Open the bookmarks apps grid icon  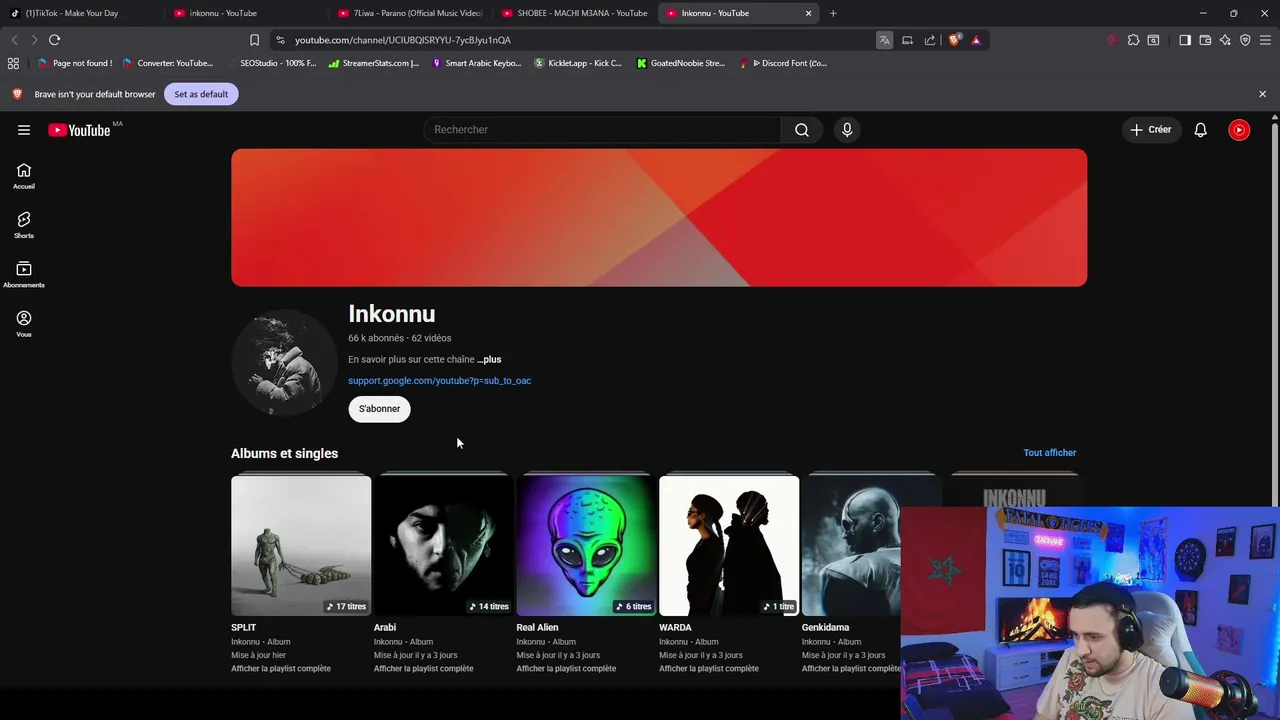click(x=13, y=63)
